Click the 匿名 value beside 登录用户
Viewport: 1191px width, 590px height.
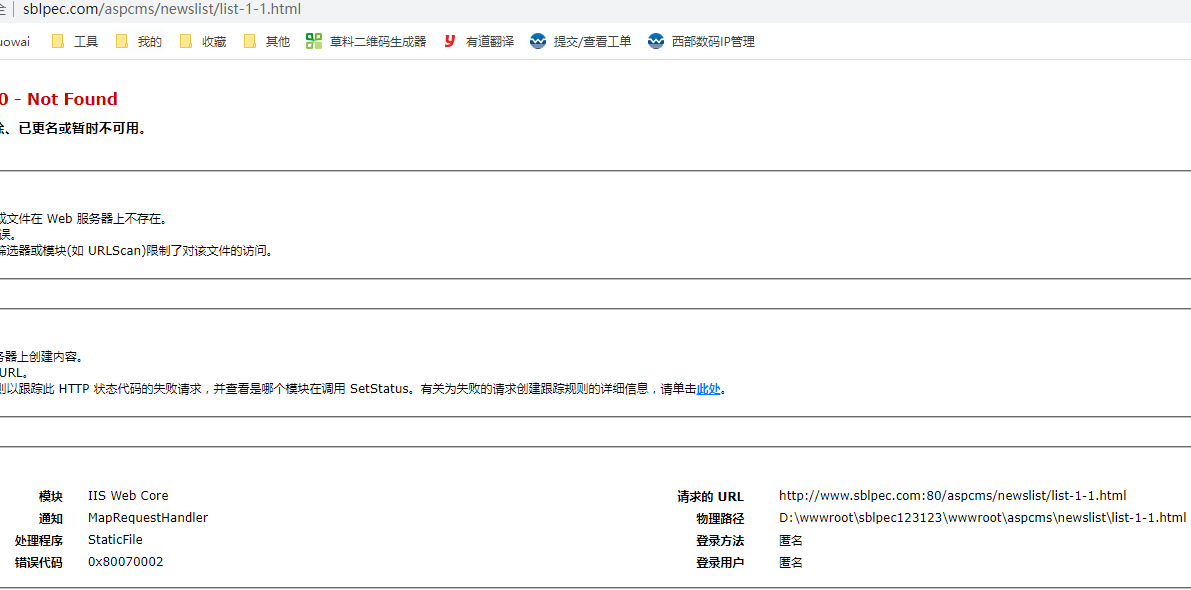(x=791, y=562)
